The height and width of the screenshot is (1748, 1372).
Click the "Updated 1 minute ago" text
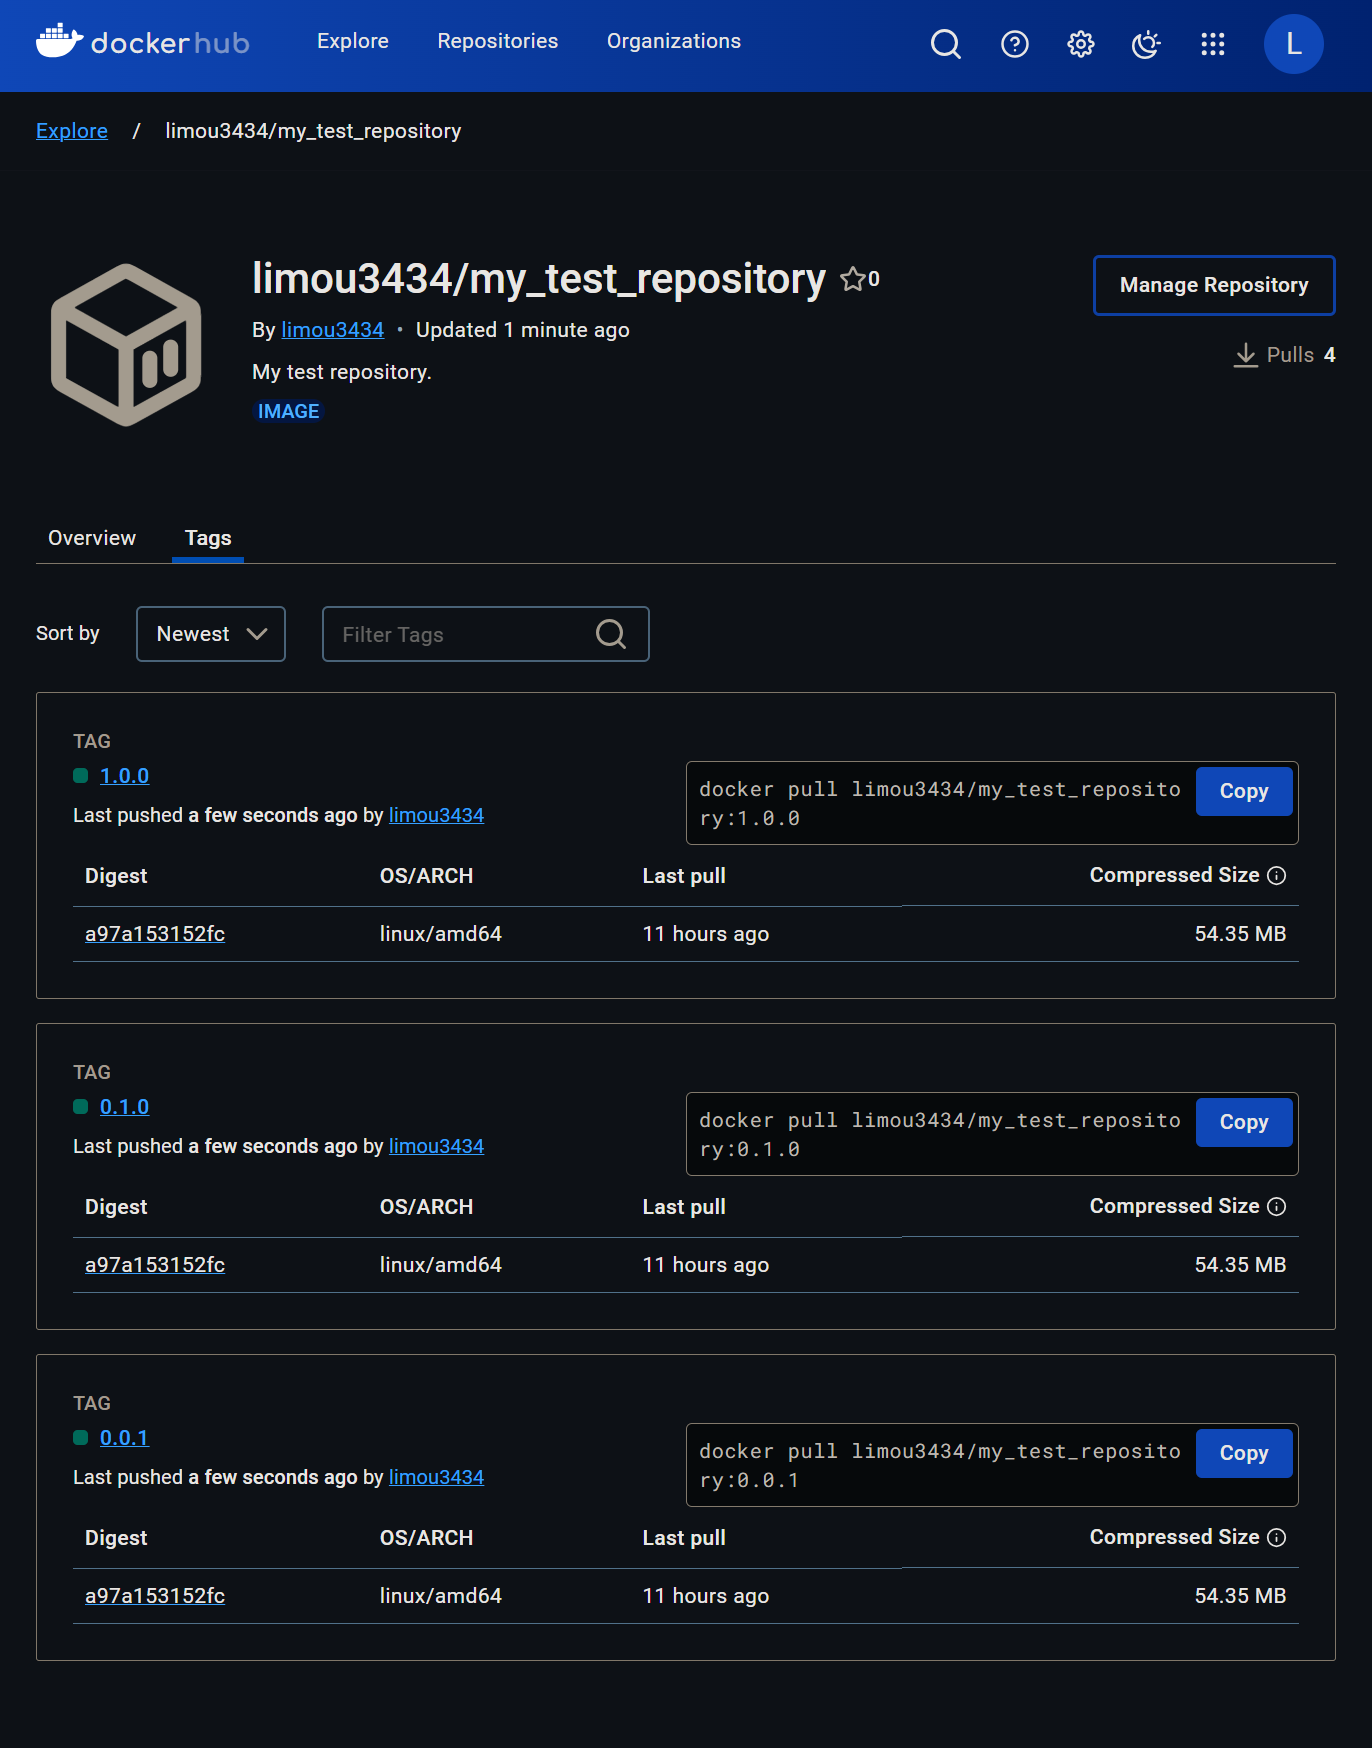(523, 330)
